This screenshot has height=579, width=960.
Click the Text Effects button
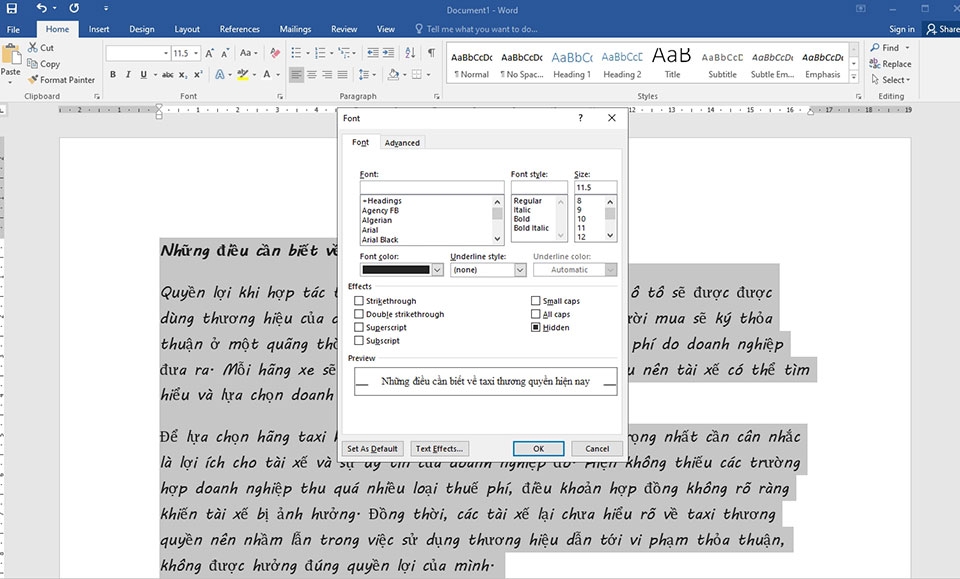point(439,449)
